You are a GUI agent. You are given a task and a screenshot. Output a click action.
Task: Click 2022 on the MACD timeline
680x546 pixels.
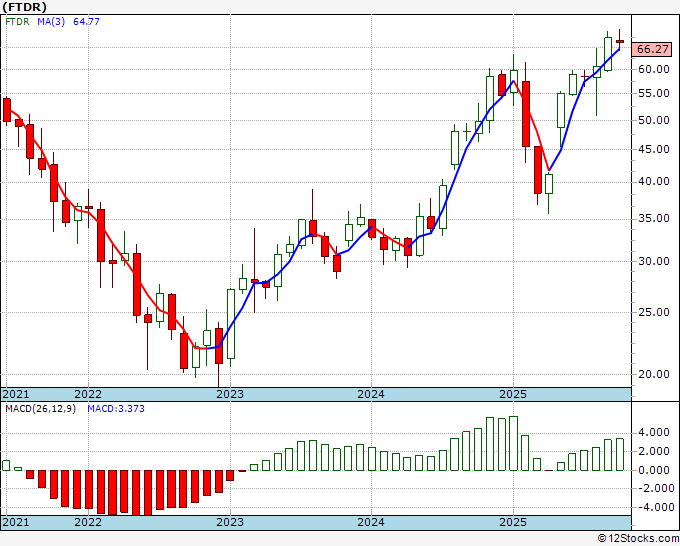coord(88,522)
